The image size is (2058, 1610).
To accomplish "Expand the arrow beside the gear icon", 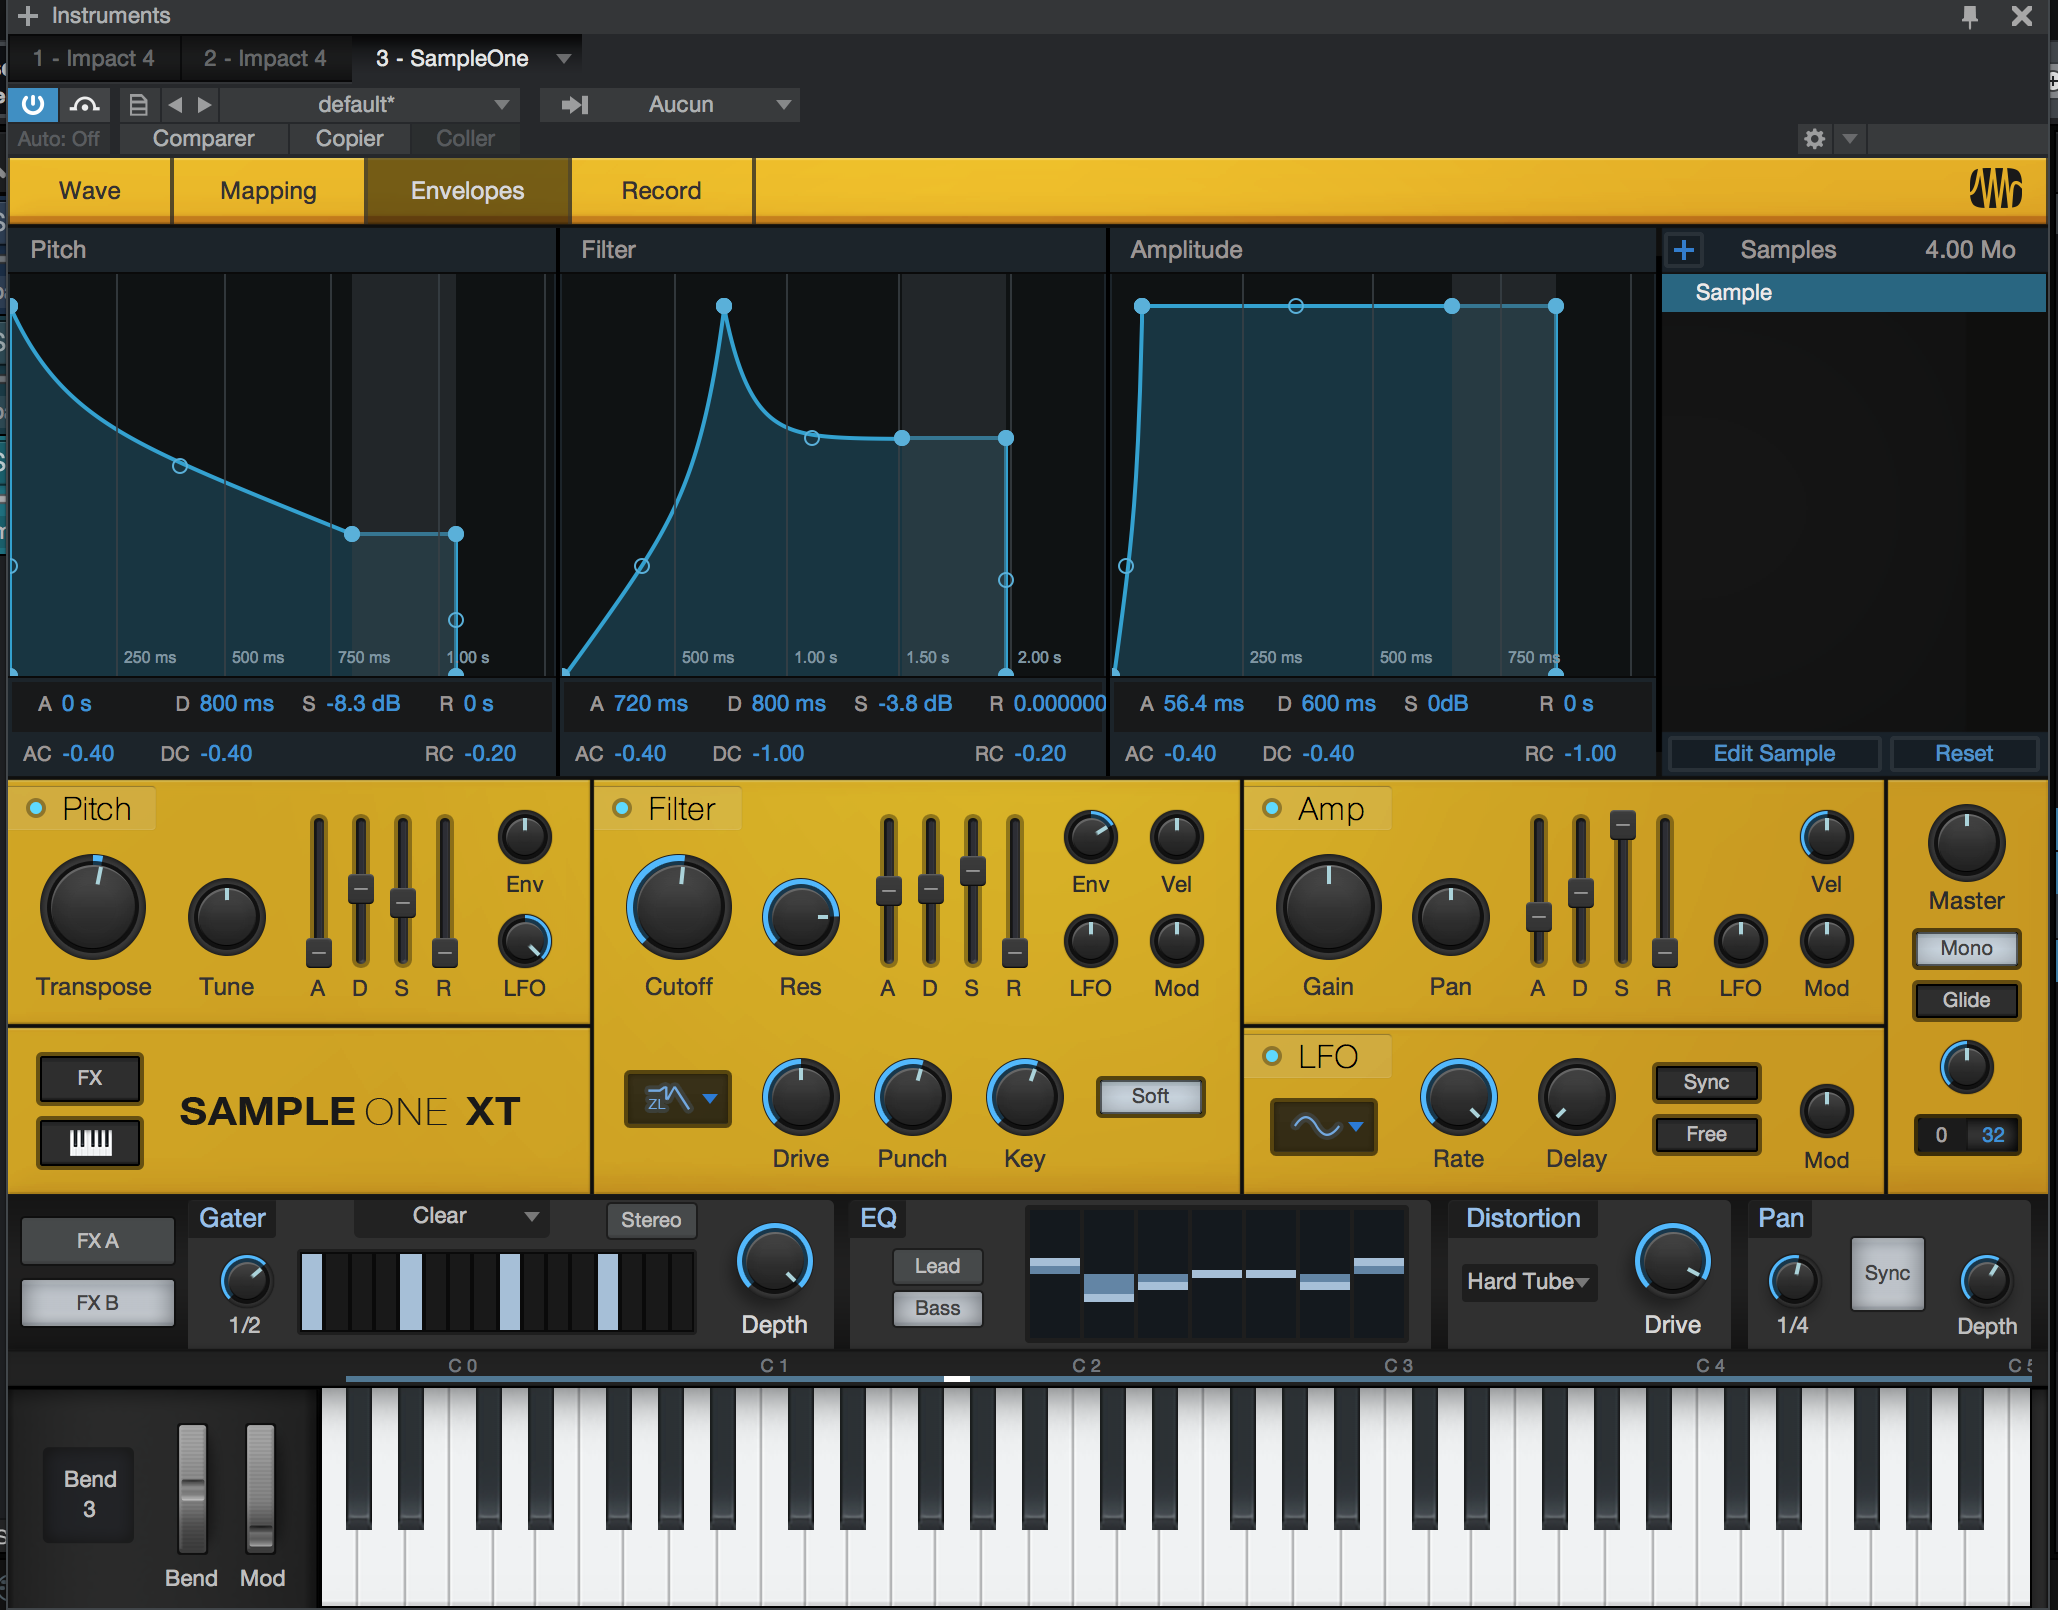I will point(1850,138).
